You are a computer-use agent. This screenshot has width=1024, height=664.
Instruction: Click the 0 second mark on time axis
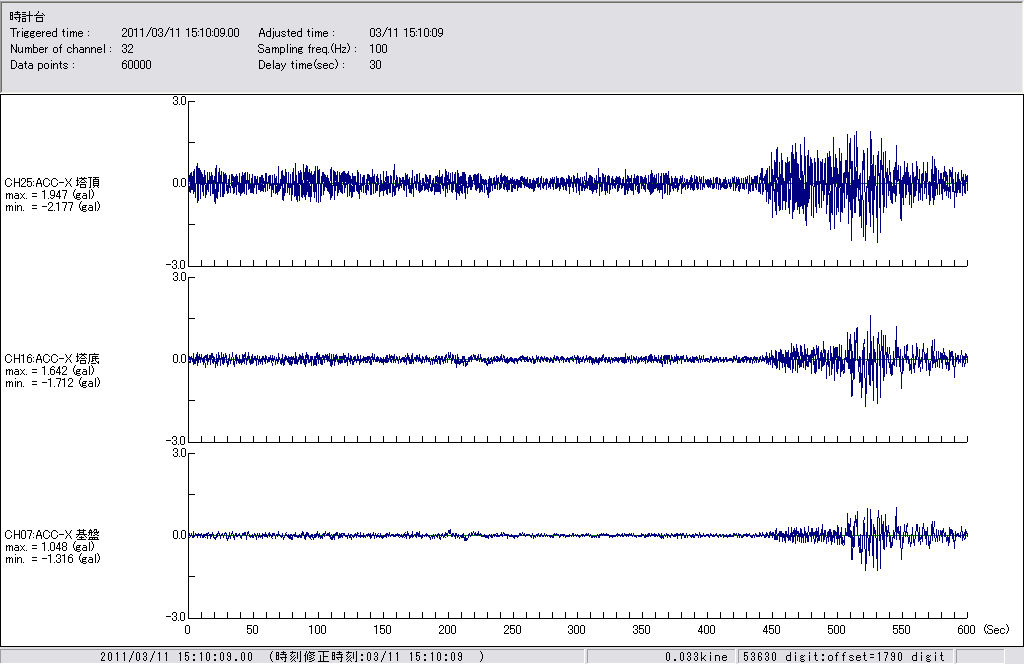(188, 630)
